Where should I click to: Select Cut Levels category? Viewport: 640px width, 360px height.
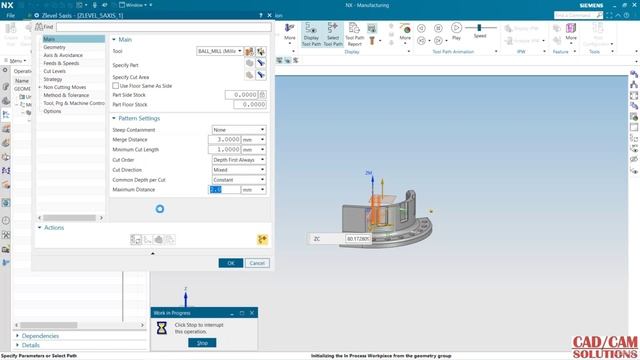coord(54,71)
